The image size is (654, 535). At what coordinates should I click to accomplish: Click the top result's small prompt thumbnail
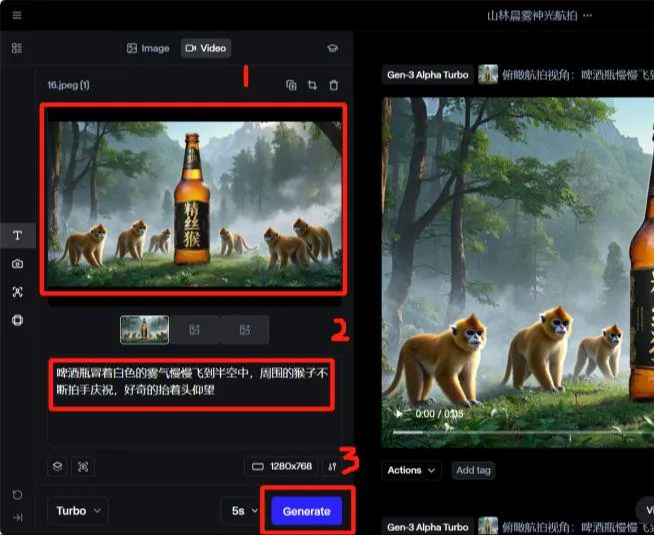(x=488, y=75)
